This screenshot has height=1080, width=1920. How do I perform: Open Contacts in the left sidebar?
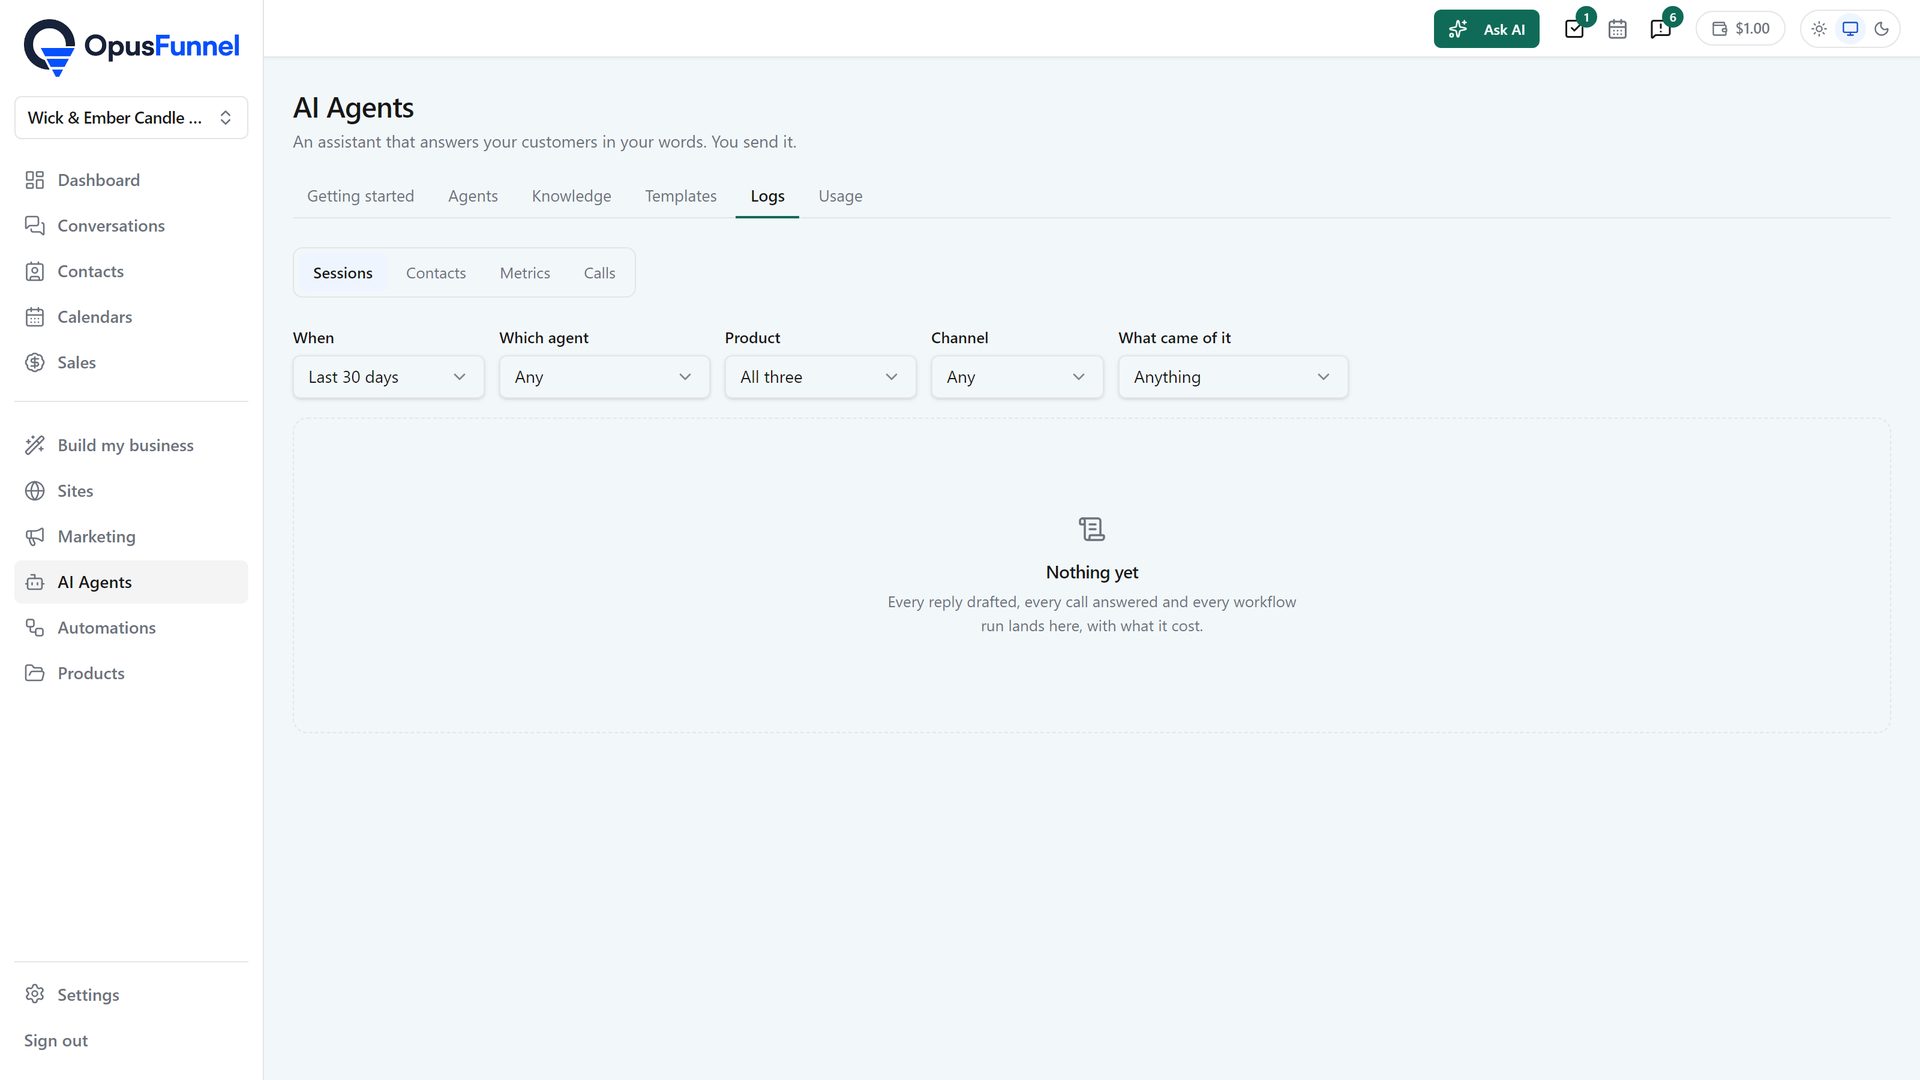click(131, 272)
